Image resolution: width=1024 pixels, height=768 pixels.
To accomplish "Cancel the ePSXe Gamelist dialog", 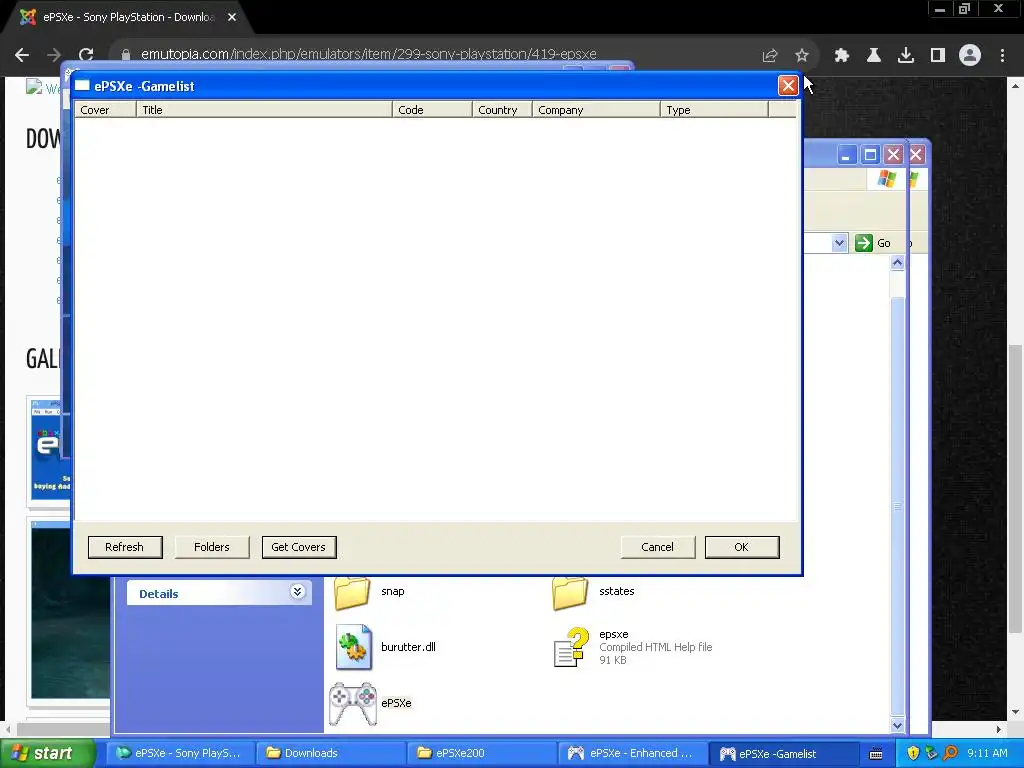I will [657, 547].
